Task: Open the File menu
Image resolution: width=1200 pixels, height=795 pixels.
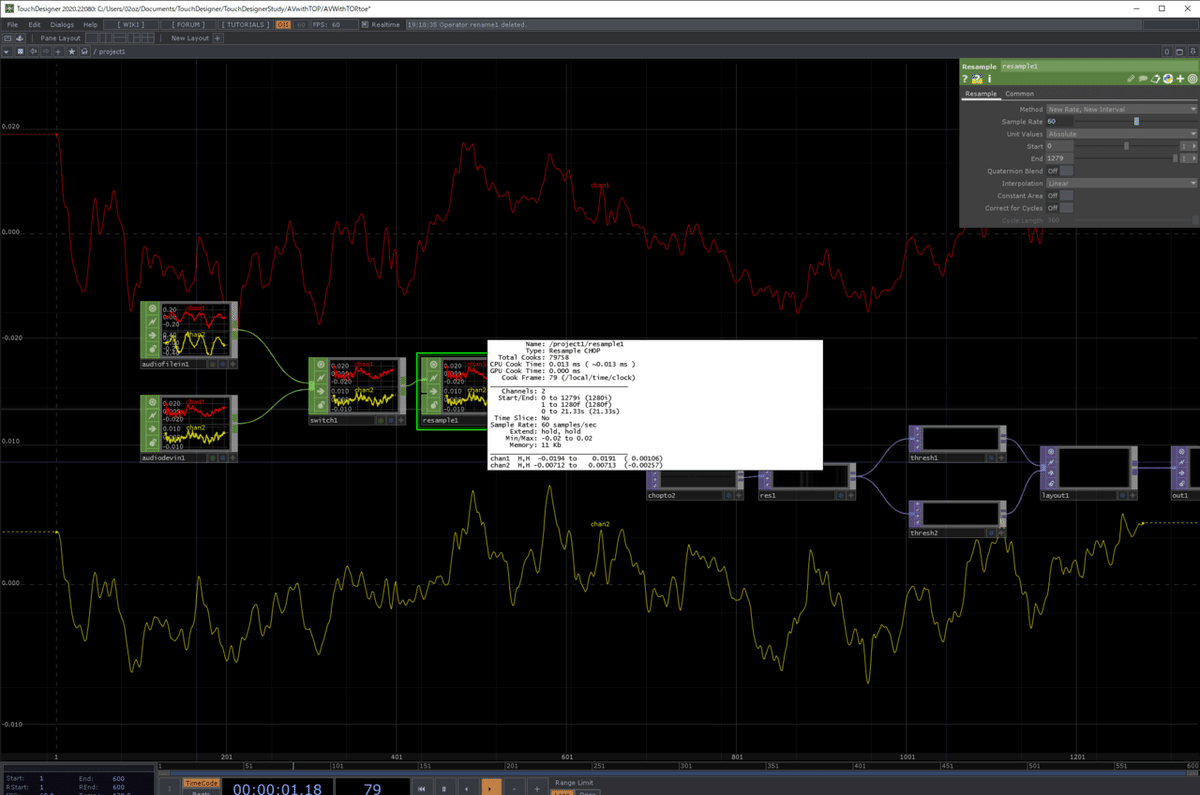Action: (x=12, y=25)
